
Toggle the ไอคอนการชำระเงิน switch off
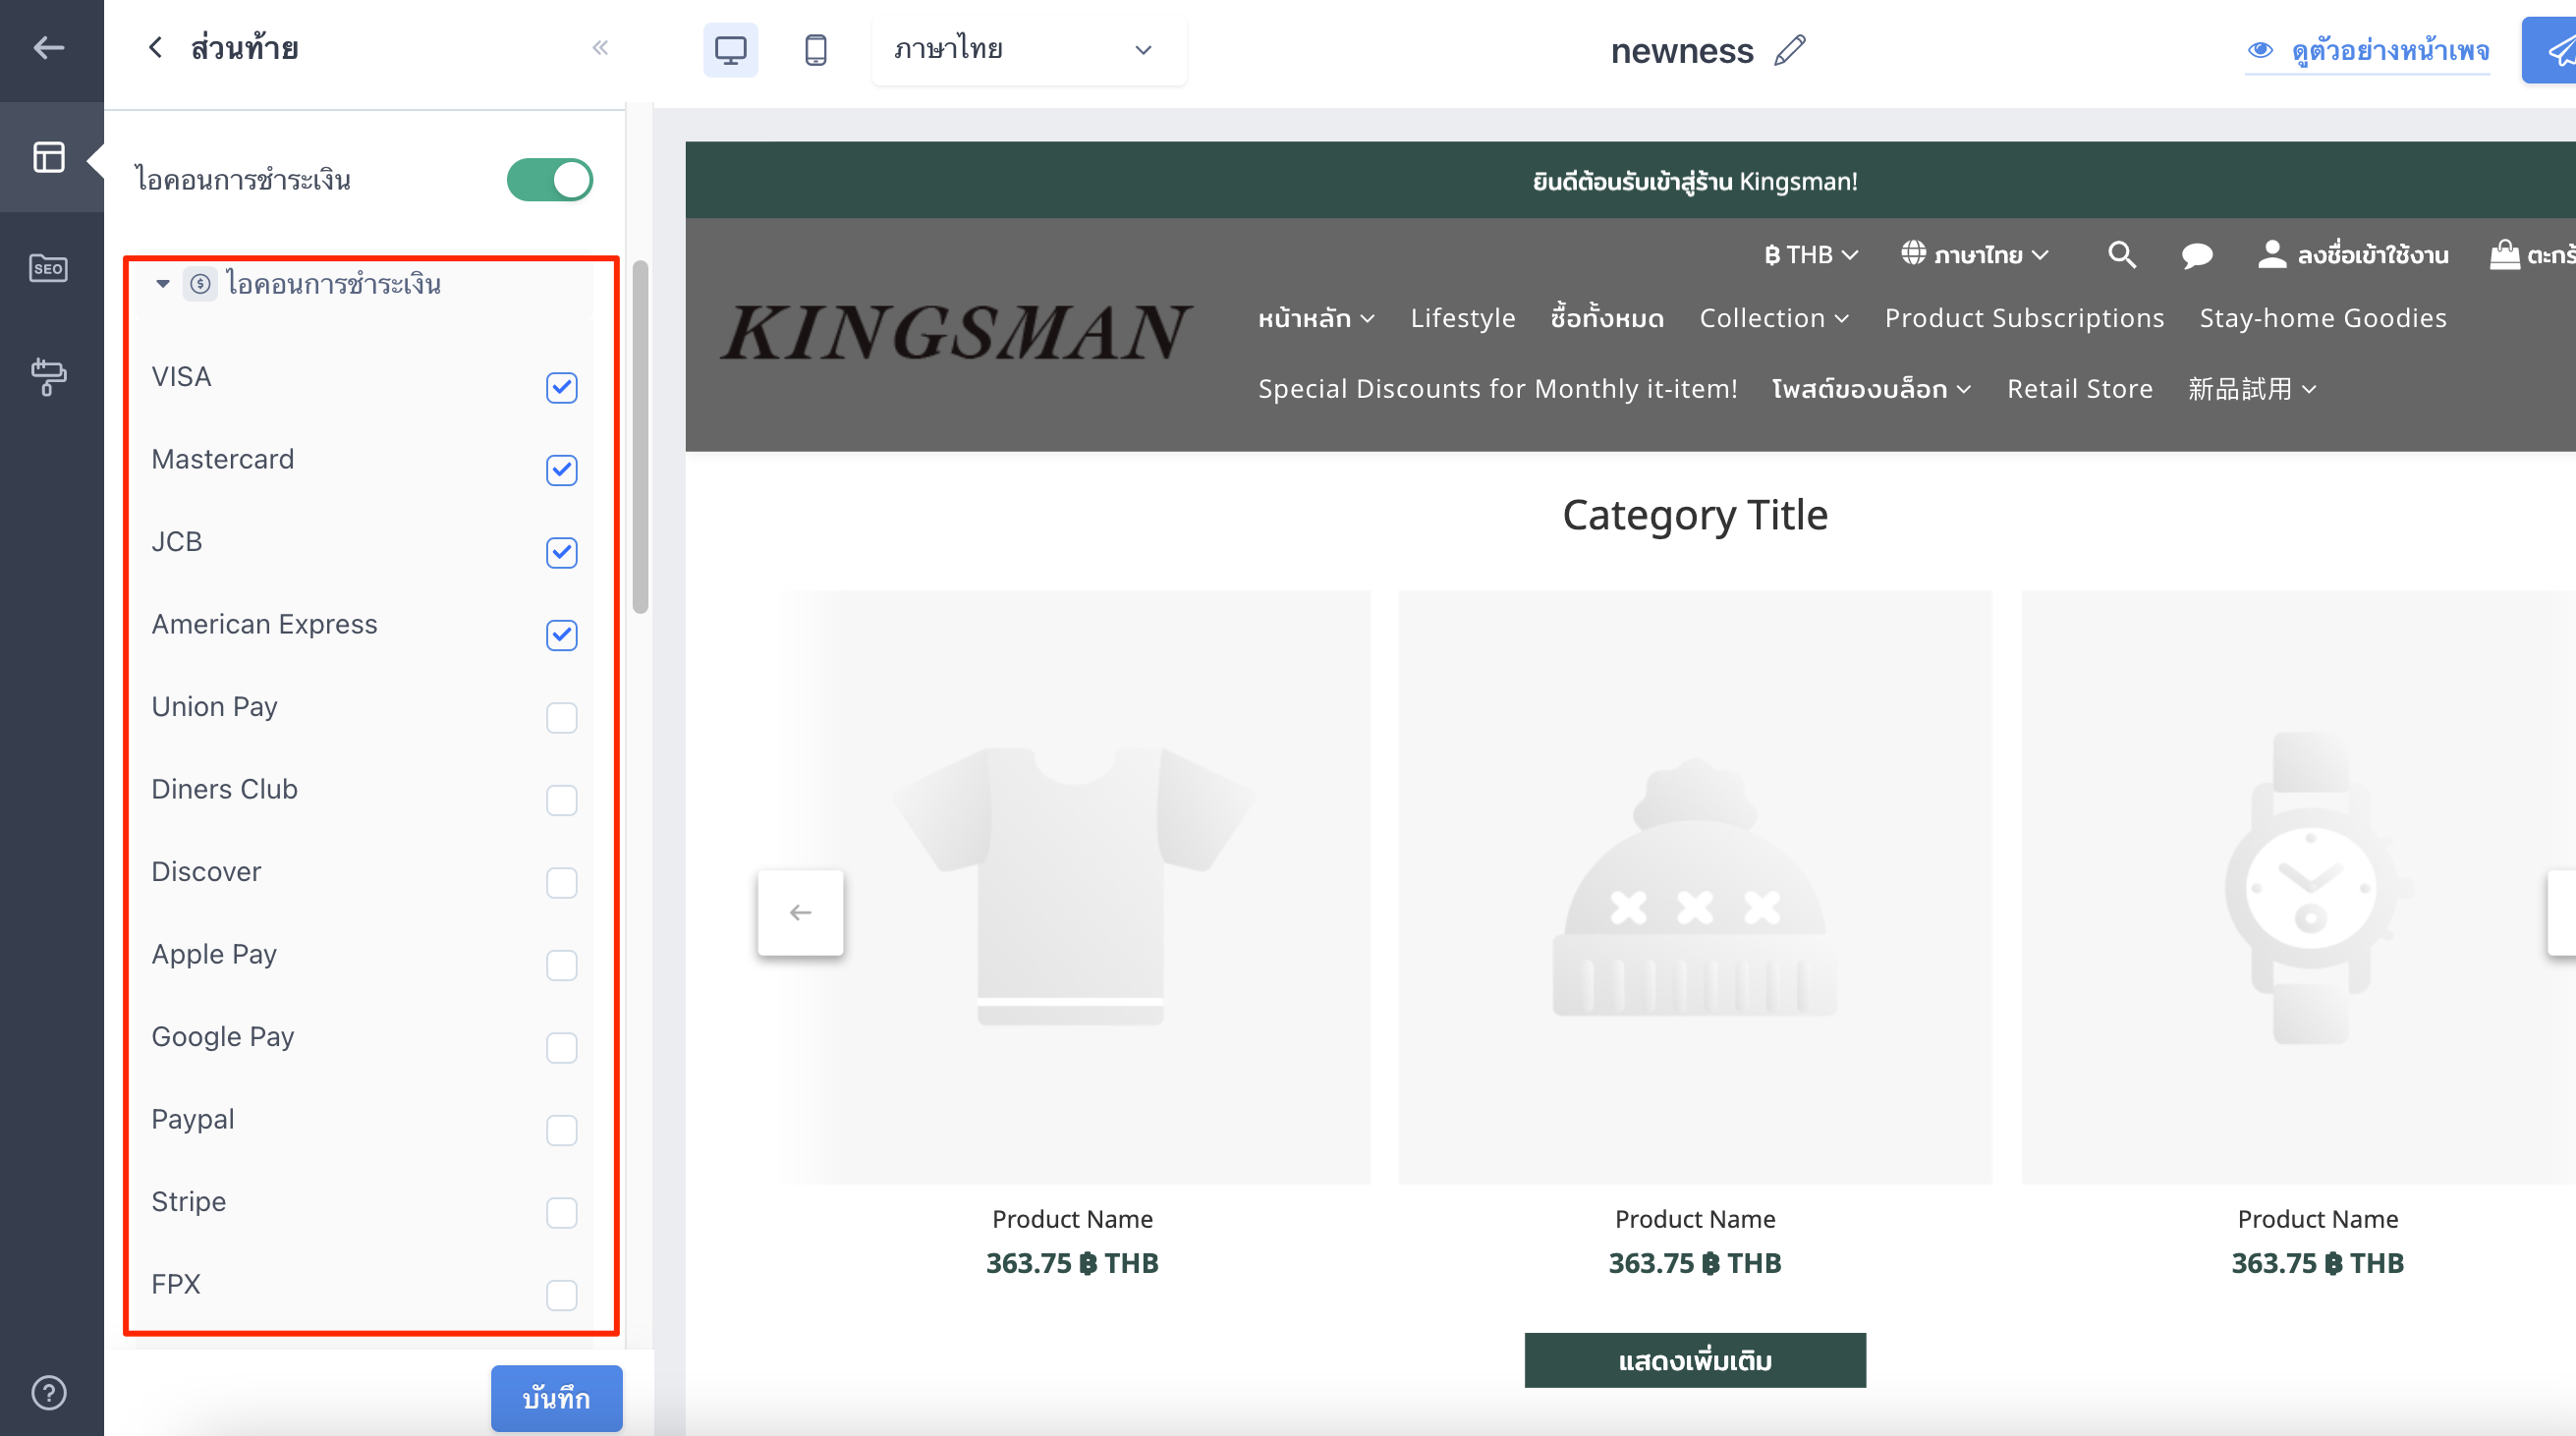pos(550,180)
